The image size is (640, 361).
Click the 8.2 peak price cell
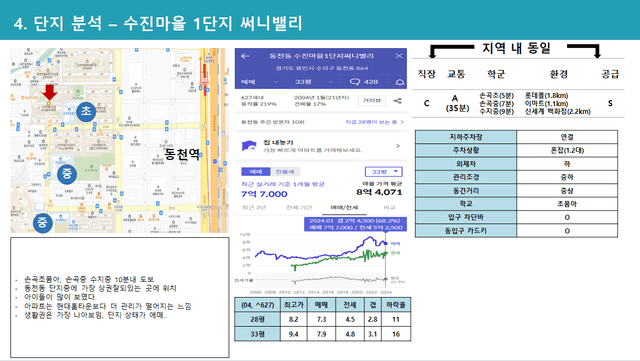click(293, 319)
